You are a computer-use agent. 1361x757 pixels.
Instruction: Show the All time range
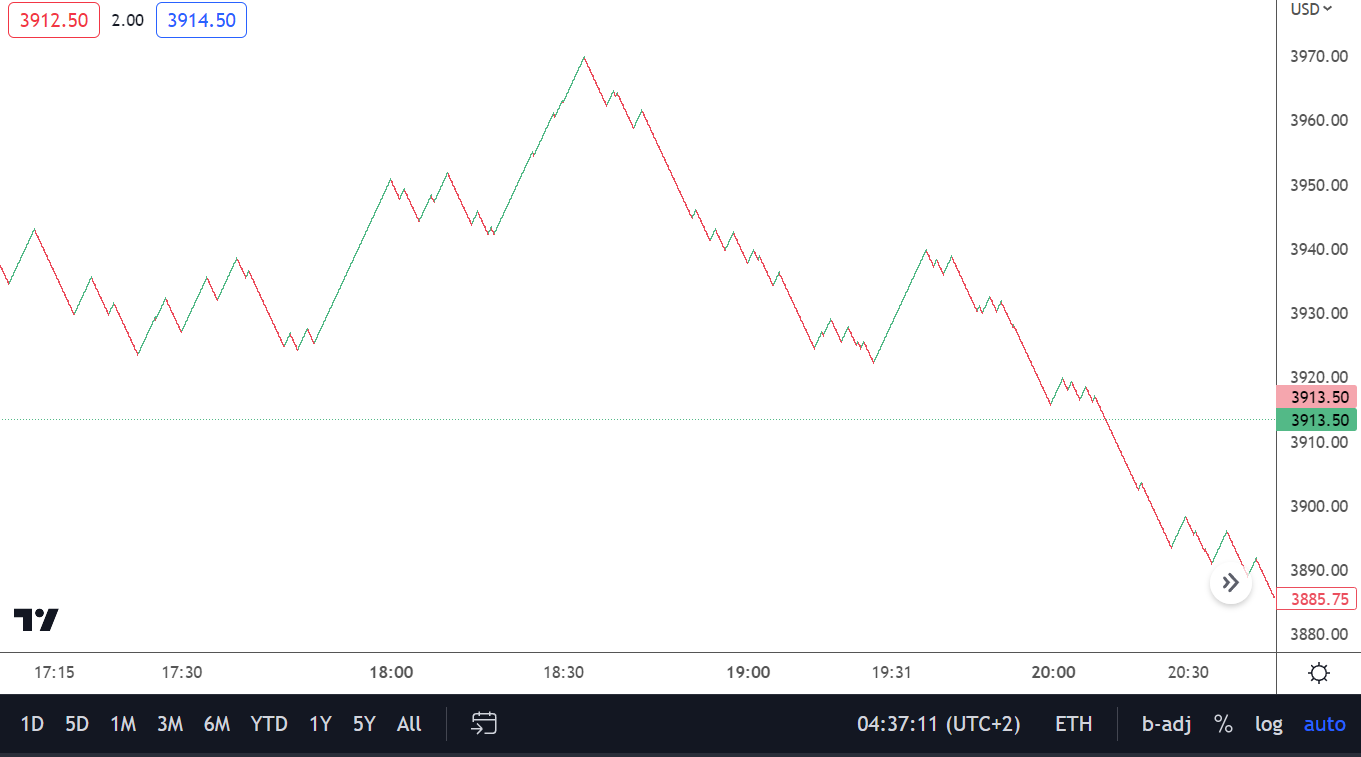click(x=409, y=724)
